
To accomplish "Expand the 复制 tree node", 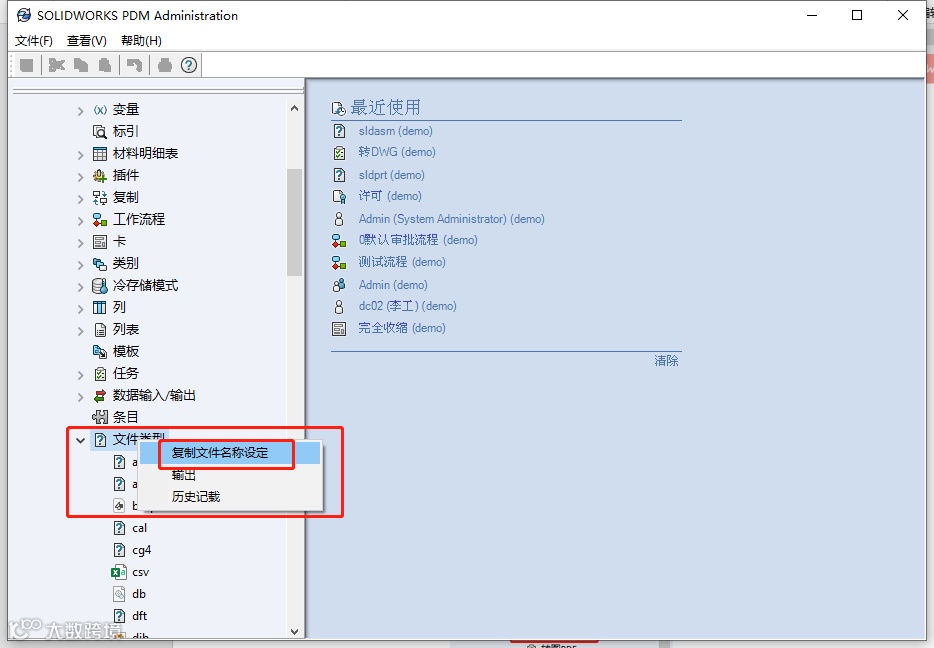I will tap(80, 199).
